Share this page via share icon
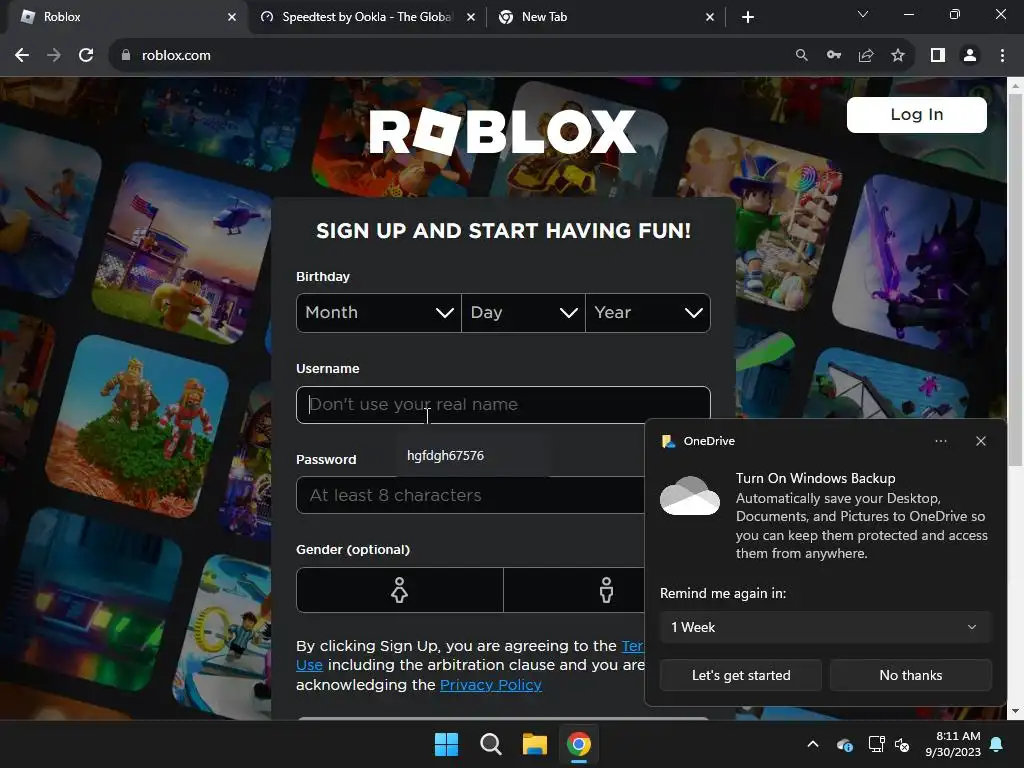This screenshot has width=1024, height=768. 866,56
